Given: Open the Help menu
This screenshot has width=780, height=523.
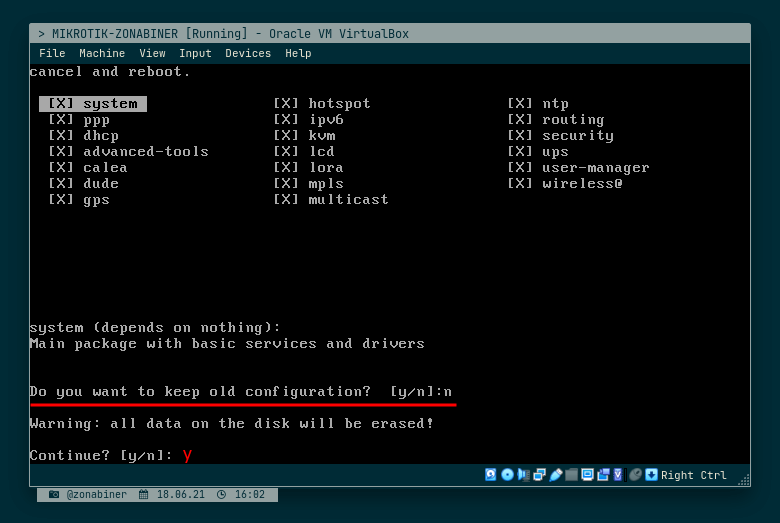Looking at the screenshot, I should [x=298, y=53].
